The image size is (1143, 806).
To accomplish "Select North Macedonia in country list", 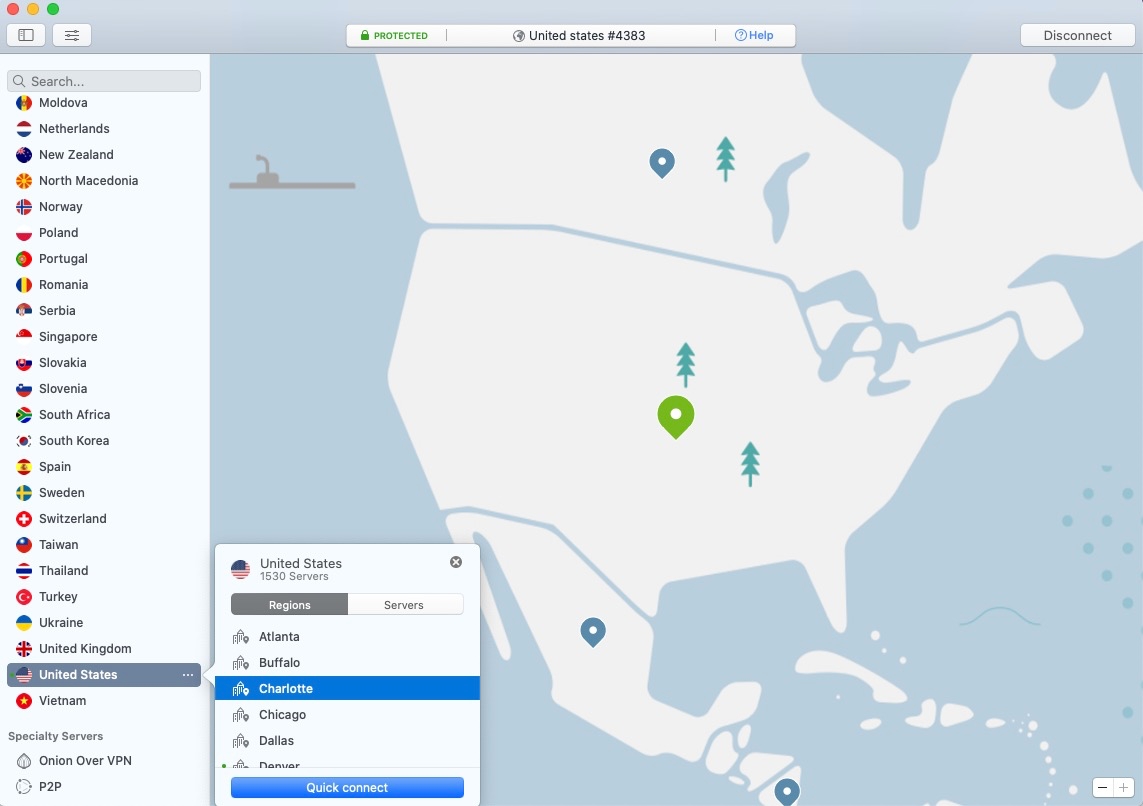I will coord(104,181).
